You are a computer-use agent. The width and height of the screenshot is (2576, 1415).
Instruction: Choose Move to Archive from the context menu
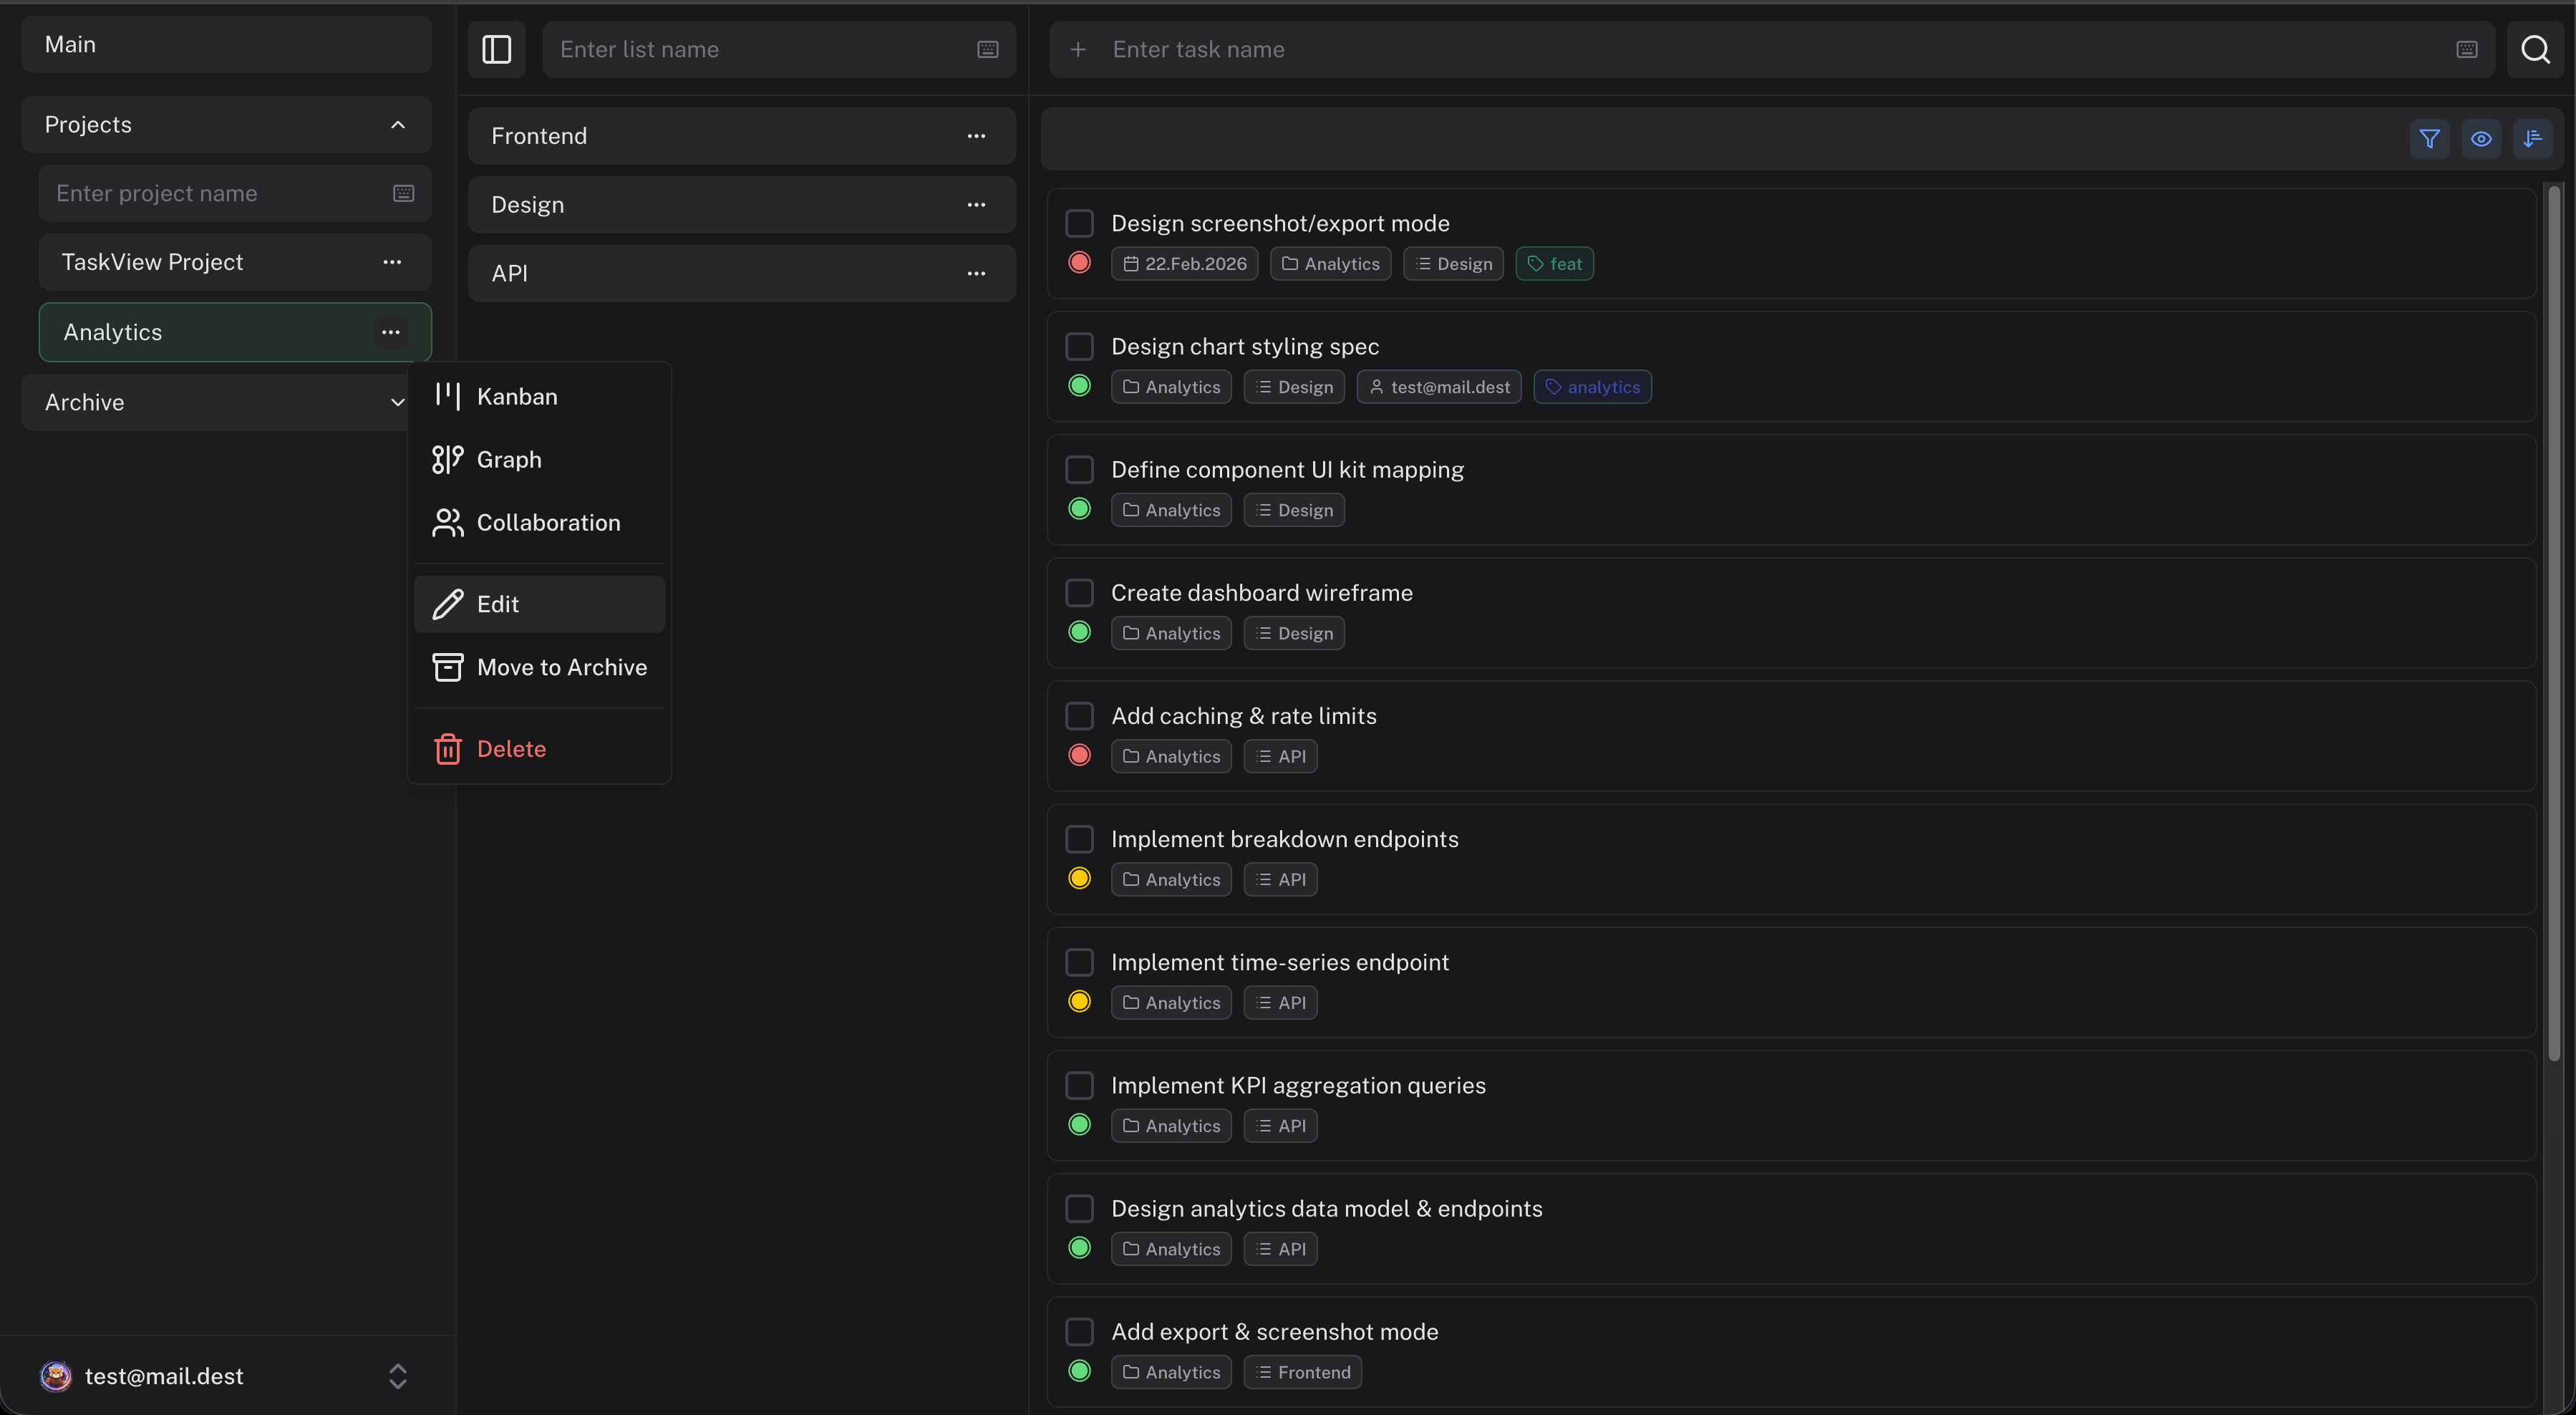click(x=562, y=667)
